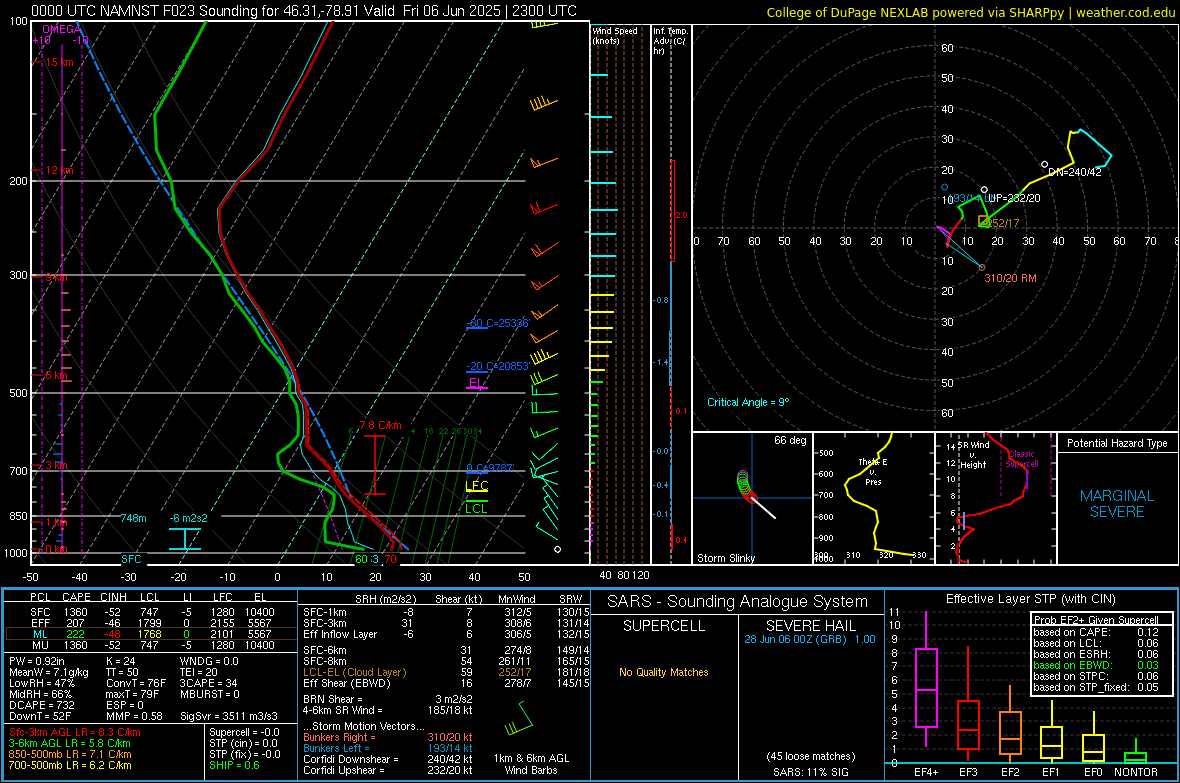This screenshot has width=1180, height=783.
Task: Click the 310/20 RM storm motion label
Action: [x=1011, y=279]
